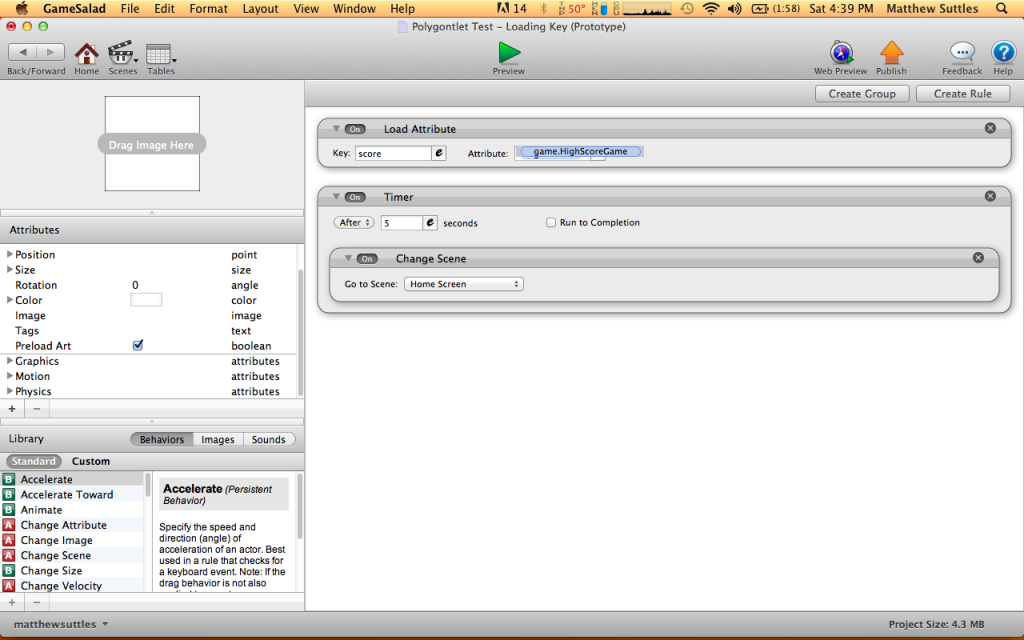Viewport: 1024px width, 640px height.
Task: Click the Scenes clapperboard icon
Action: click(x=121, y=53)
